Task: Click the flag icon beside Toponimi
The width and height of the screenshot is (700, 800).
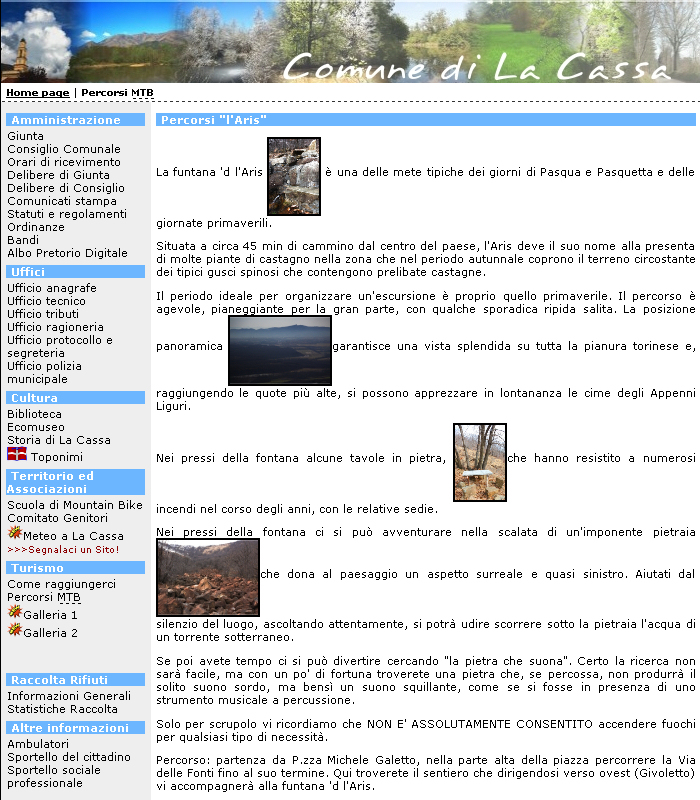Action: coord(16,455)
